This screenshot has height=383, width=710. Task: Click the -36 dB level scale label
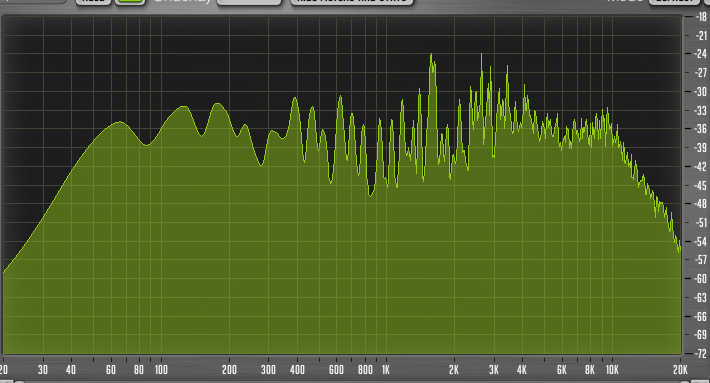click(x=700, y=129)
